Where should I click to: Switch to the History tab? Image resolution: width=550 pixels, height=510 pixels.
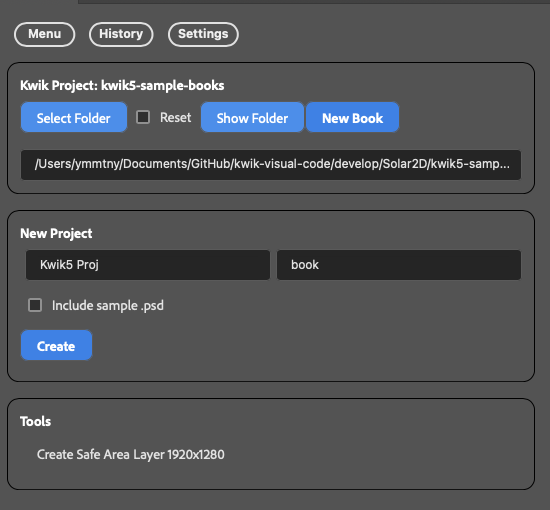121,34
